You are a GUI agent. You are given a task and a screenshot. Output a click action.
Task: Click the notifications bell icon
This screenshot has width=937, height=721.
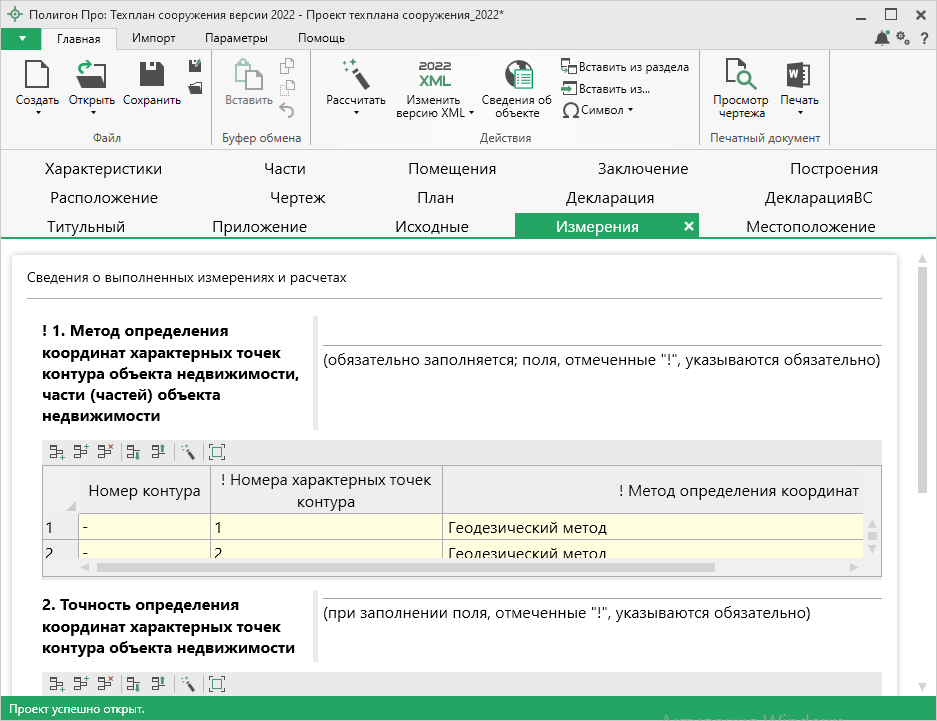(x=881, y=38)
